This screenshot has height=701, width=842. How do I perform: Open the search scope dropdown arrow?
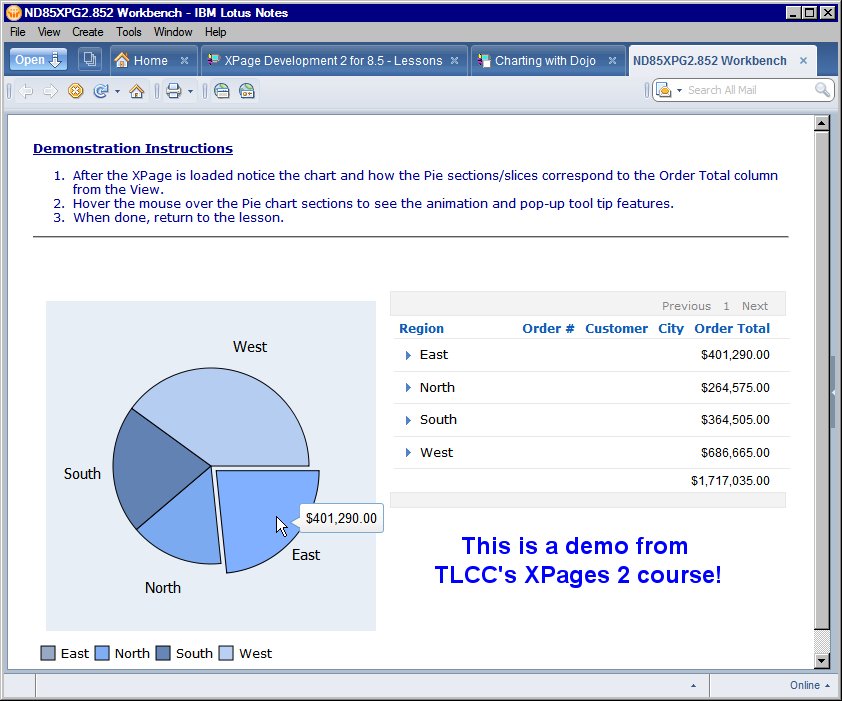tap(678, 91)
